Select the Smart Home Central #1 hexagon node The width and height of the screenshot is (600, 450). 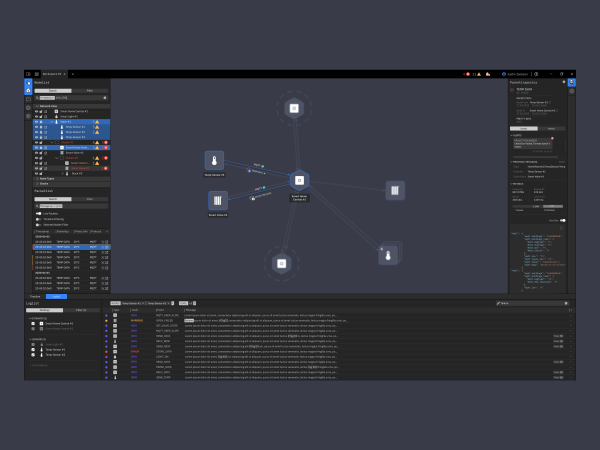pyautogui.click(x=300, y=180)
